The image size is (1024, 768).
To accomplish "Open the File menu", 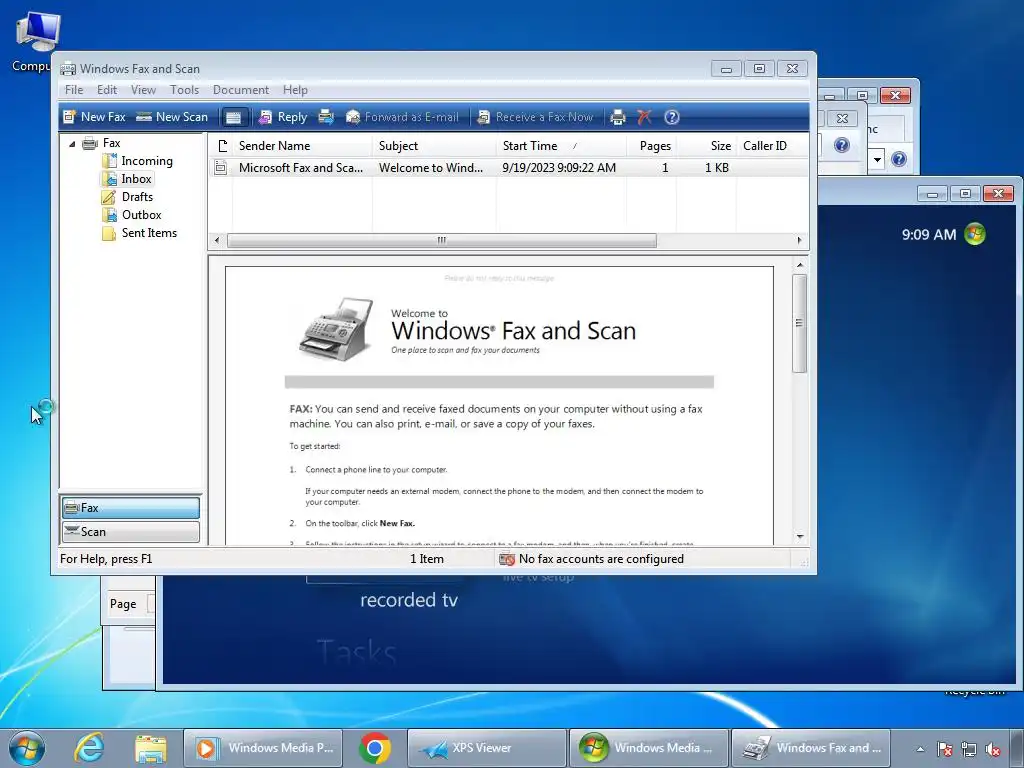I will [x=74, y=89].
